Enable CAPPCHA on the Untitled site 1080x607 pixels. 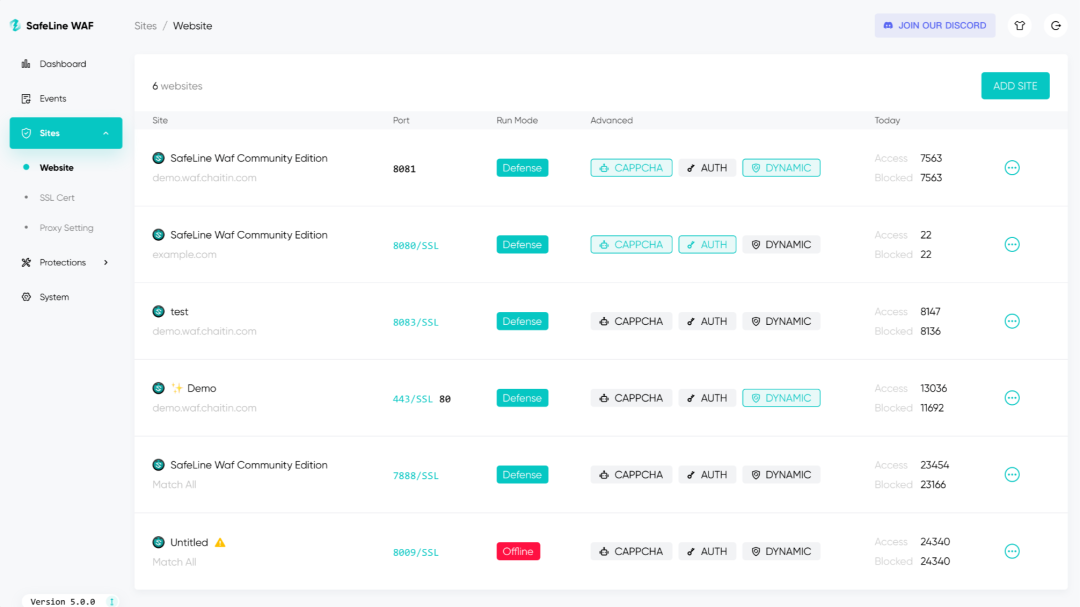631,551
